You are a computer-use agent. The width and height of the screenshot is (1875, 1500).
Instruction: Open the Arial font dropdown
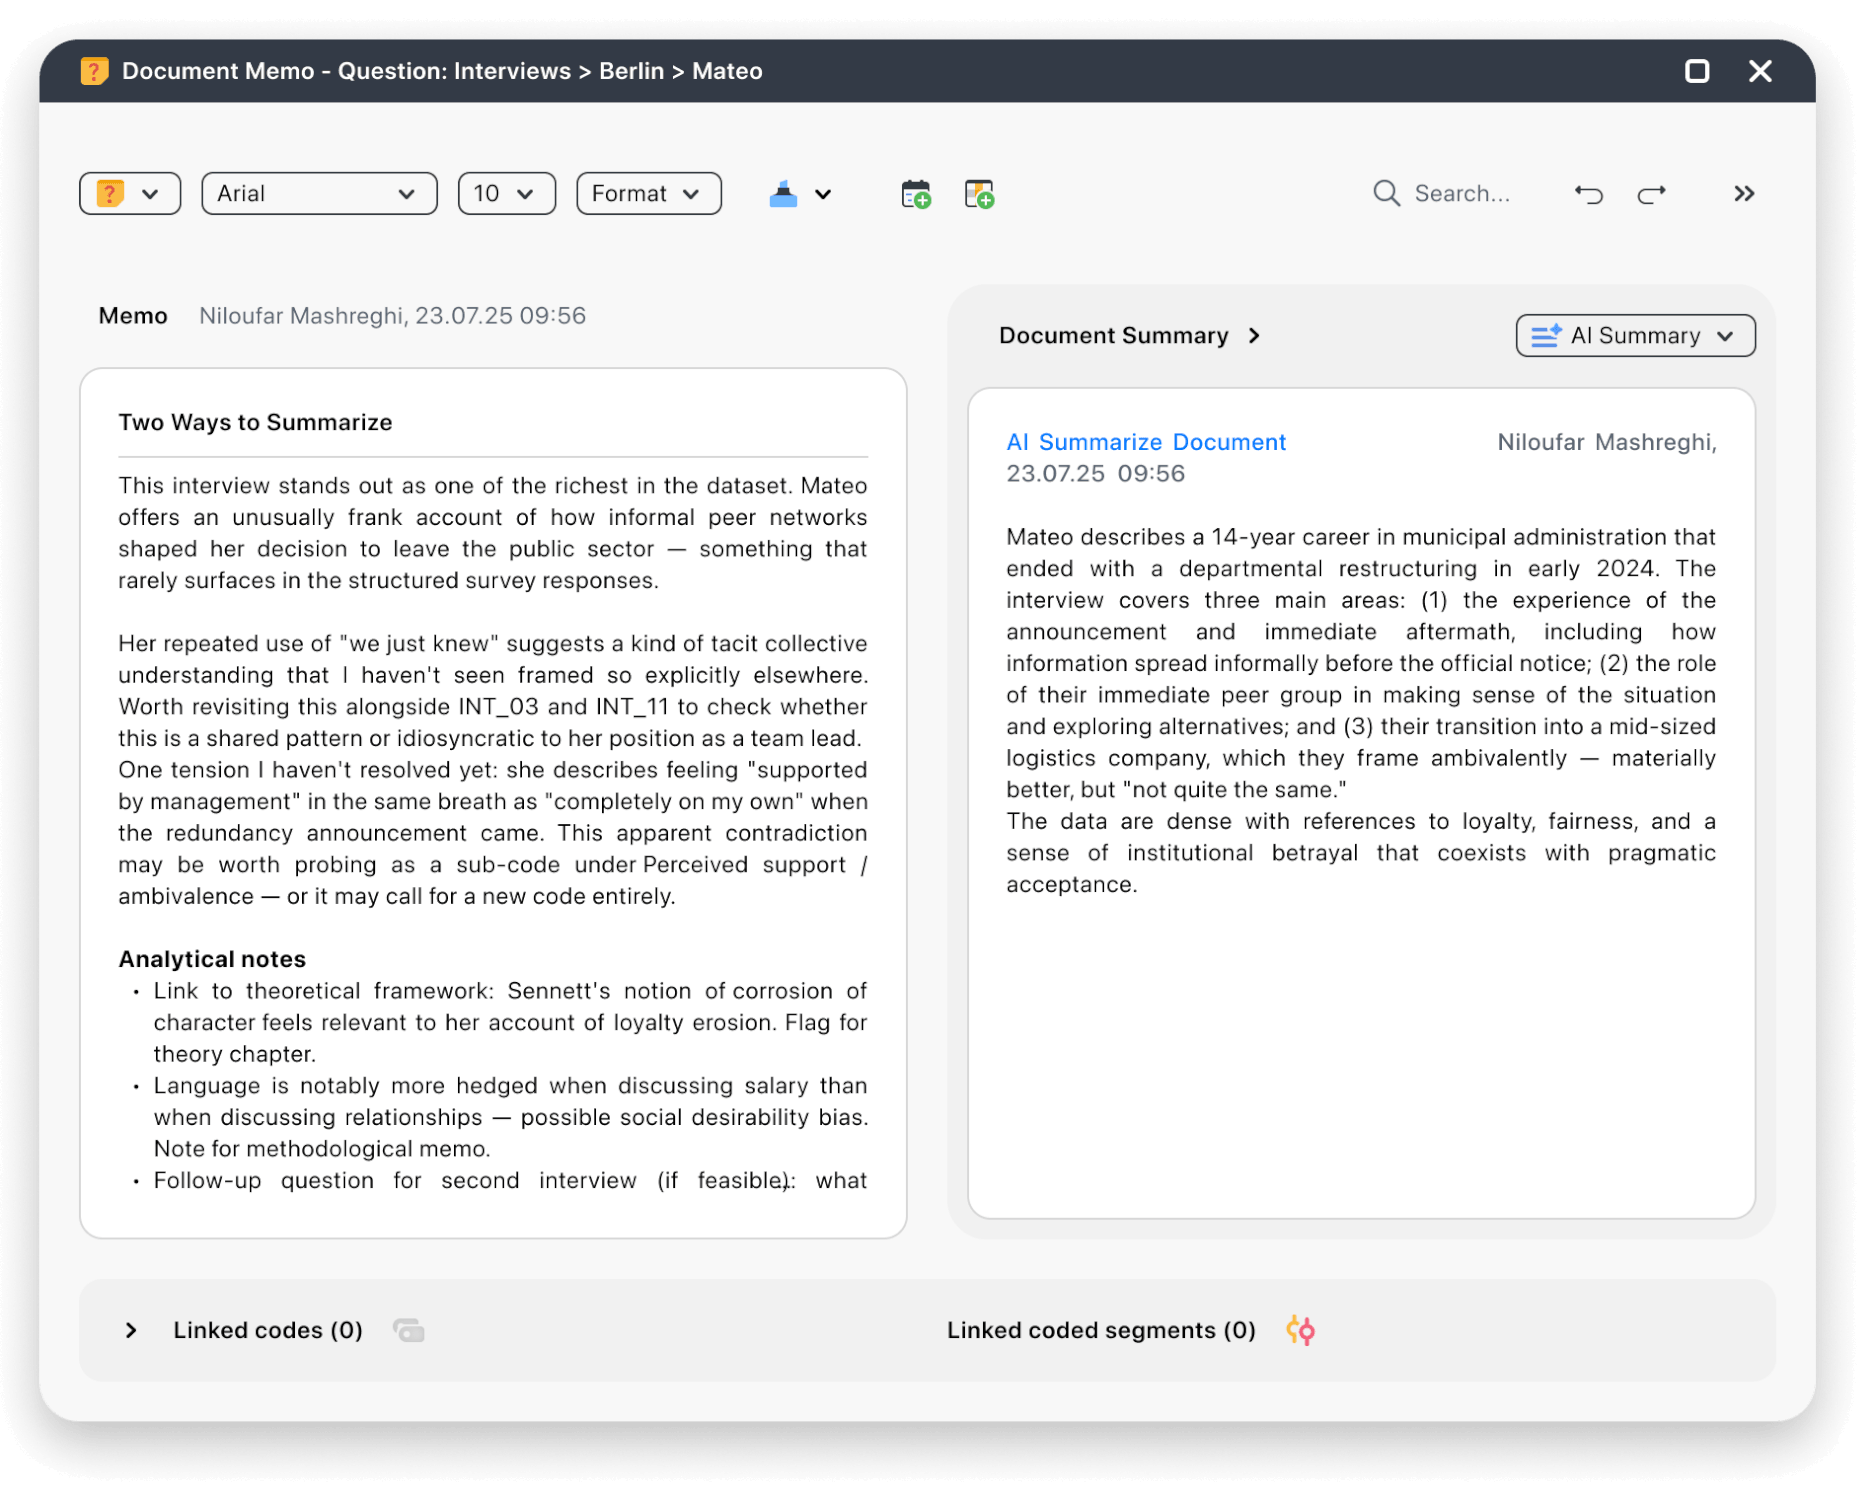click(x=318, y=193)
